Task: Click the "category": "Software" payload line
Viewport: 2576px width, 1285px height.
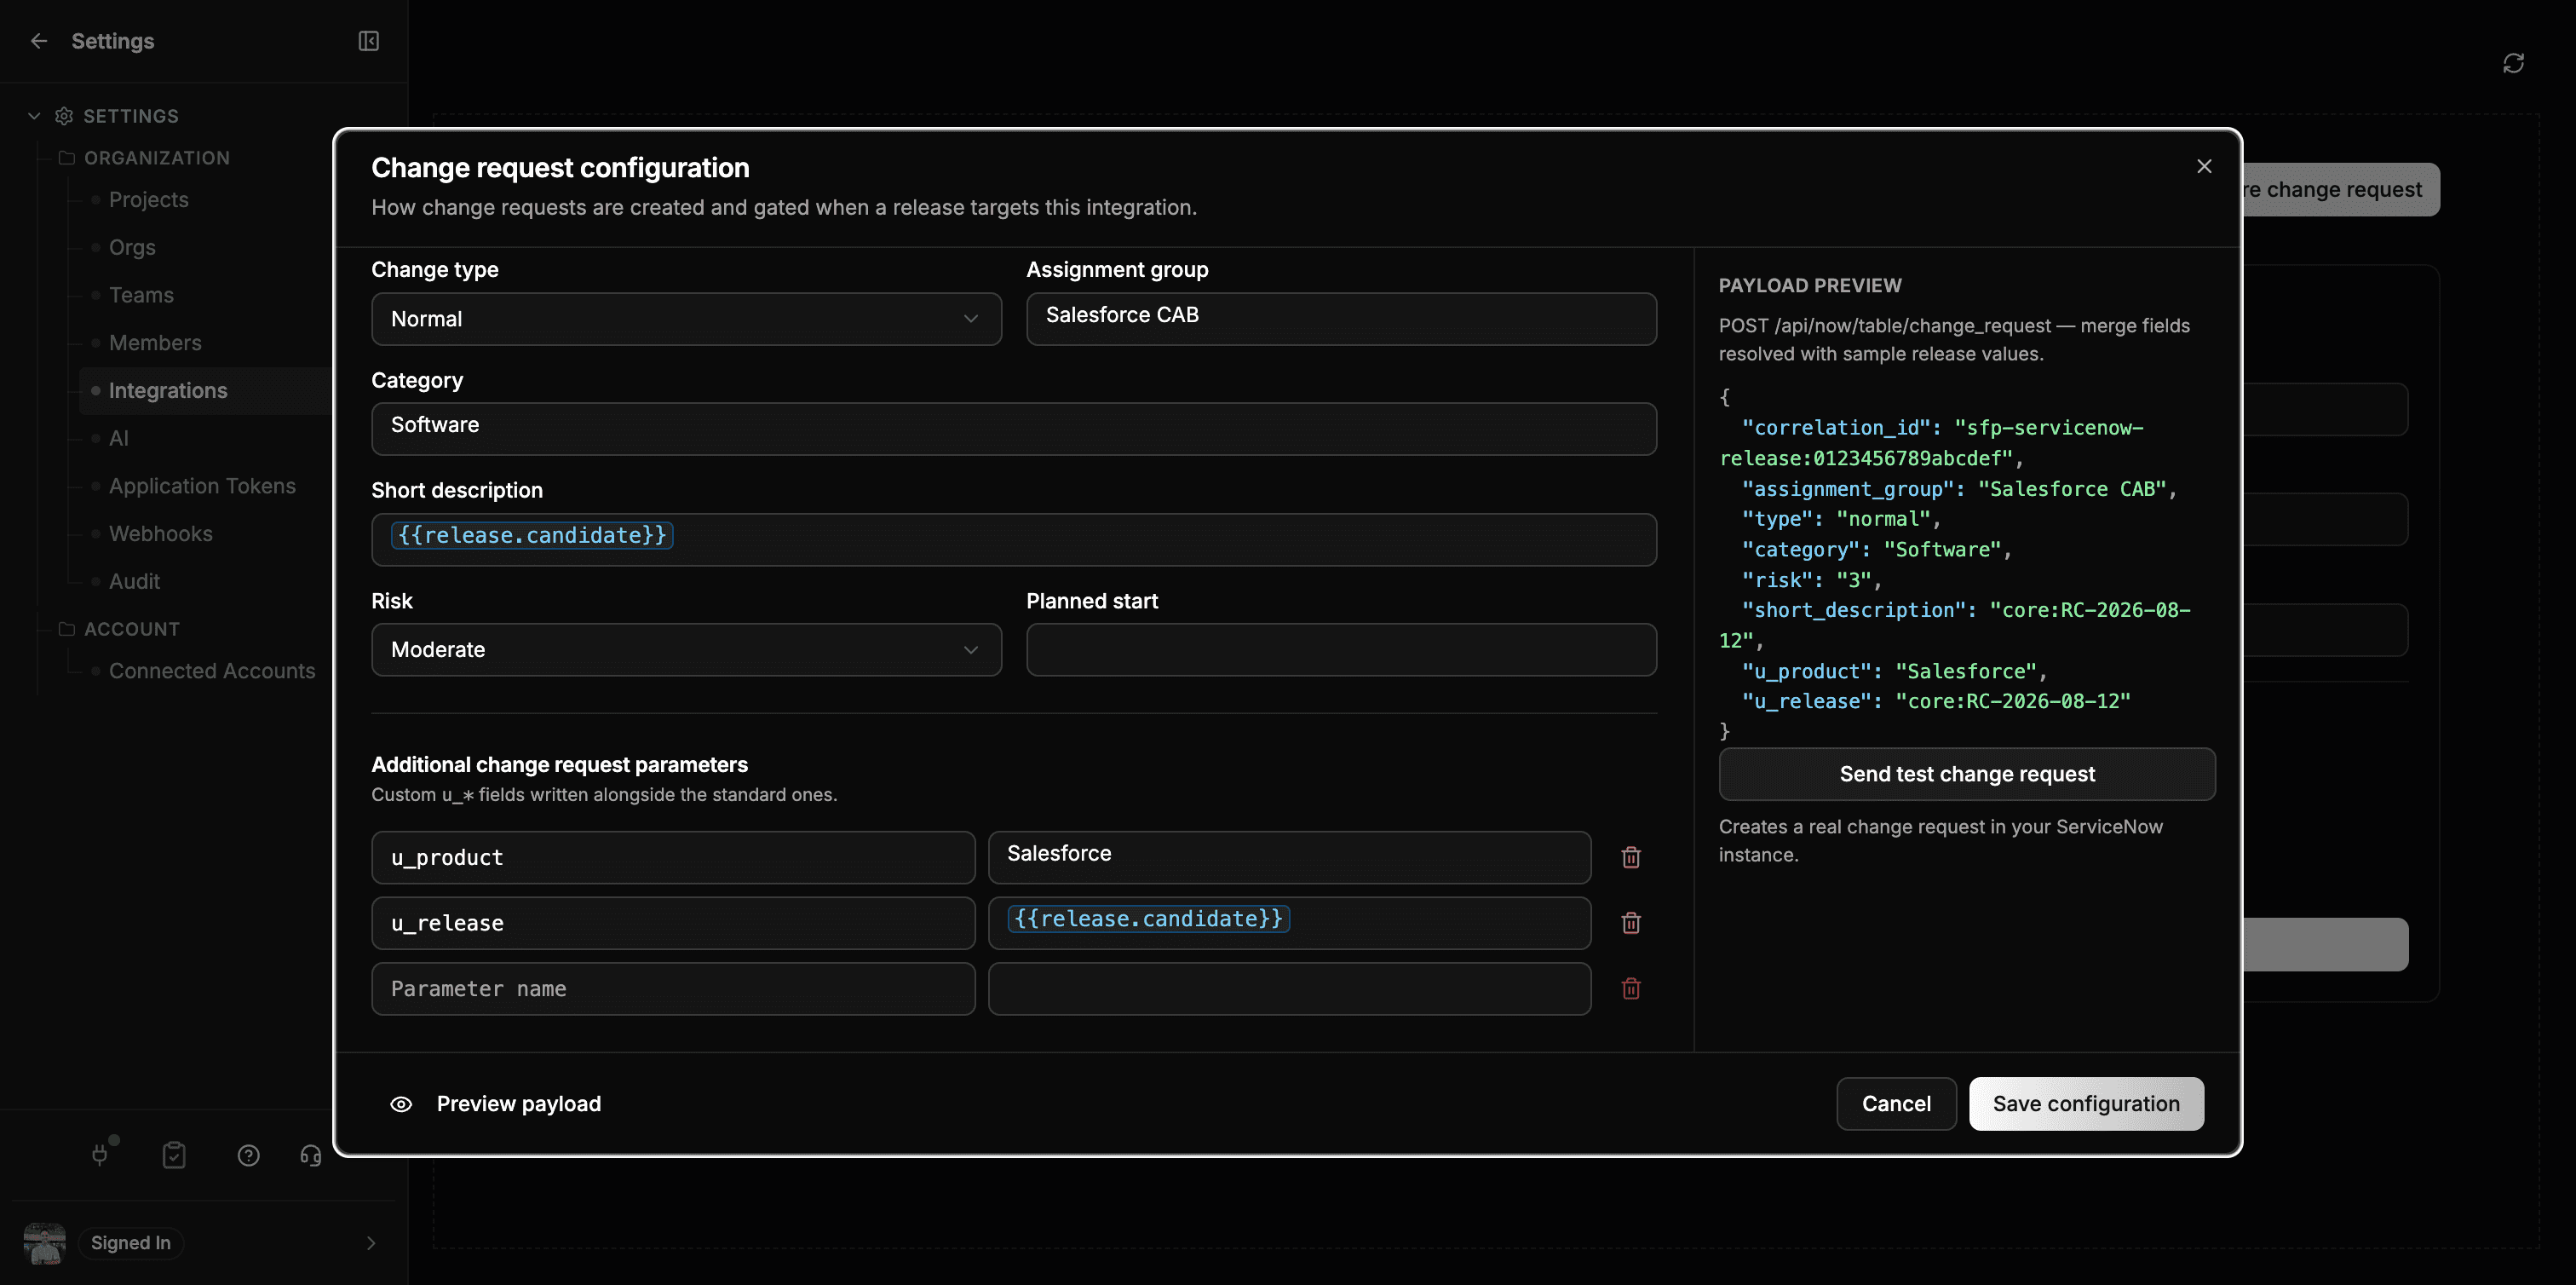Action: click(x=1876, y=550)
